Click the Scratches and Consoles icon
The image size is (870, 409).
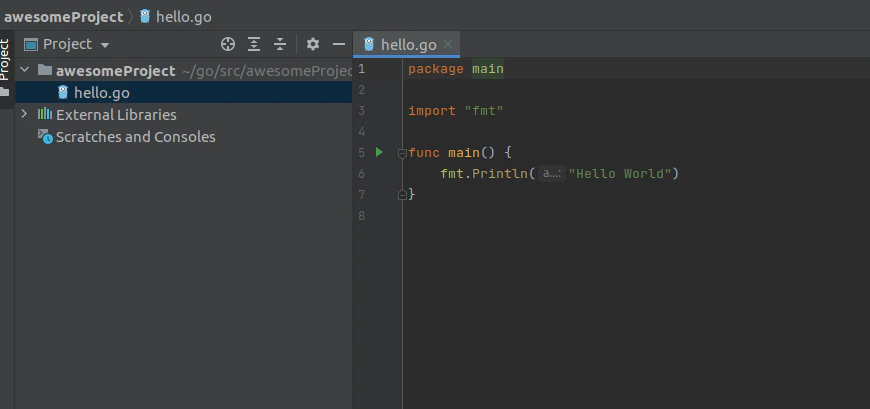coord(45,137)
